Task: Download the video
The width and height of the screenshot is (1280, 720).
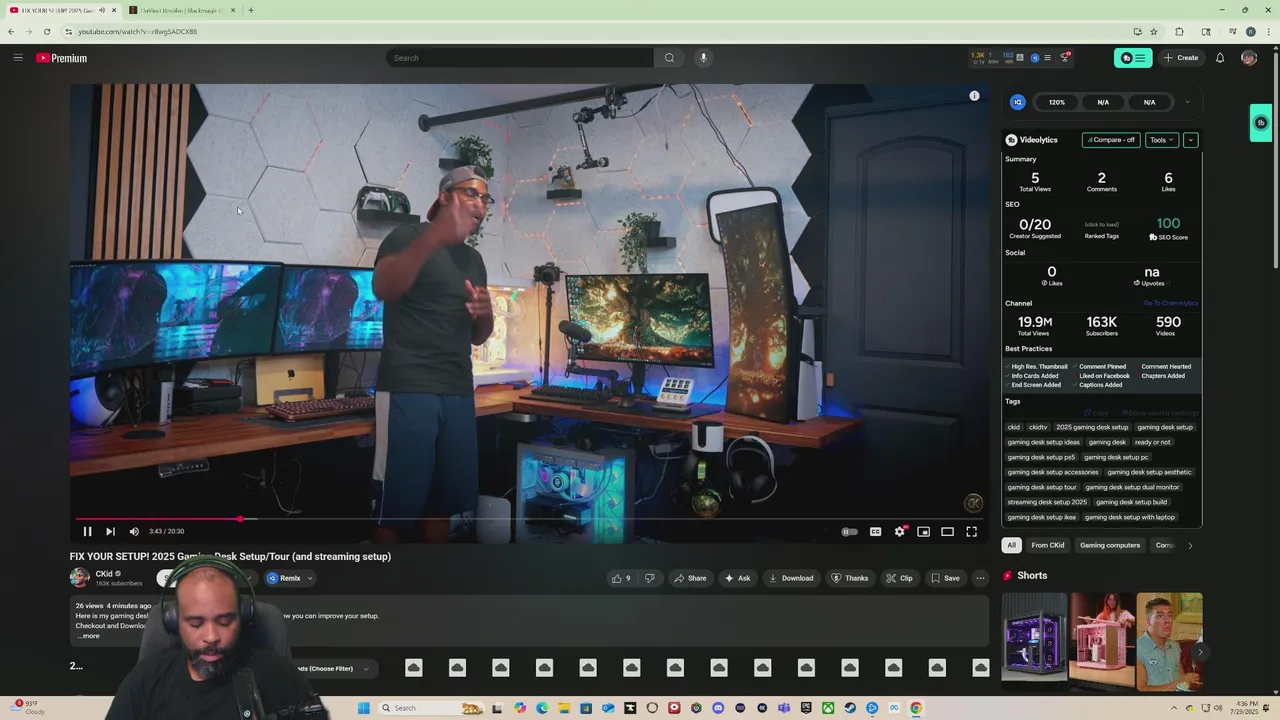Action: [790, 578]
